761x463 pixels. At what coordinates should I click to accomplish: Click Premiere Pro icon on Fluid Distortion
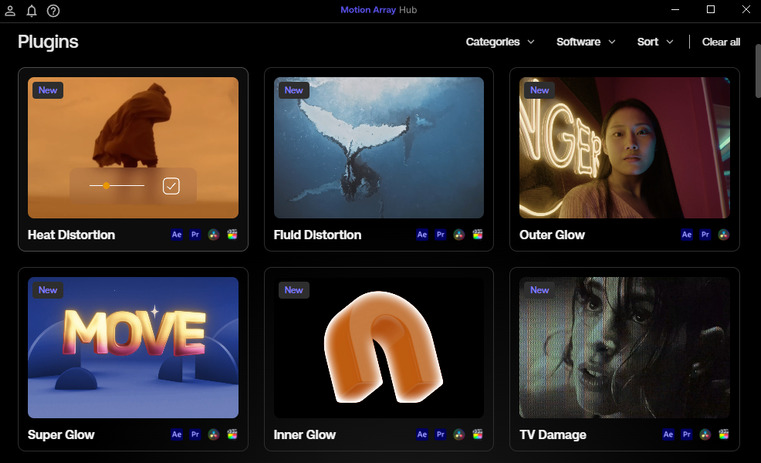pyautogui.click(x=441, y=235)
